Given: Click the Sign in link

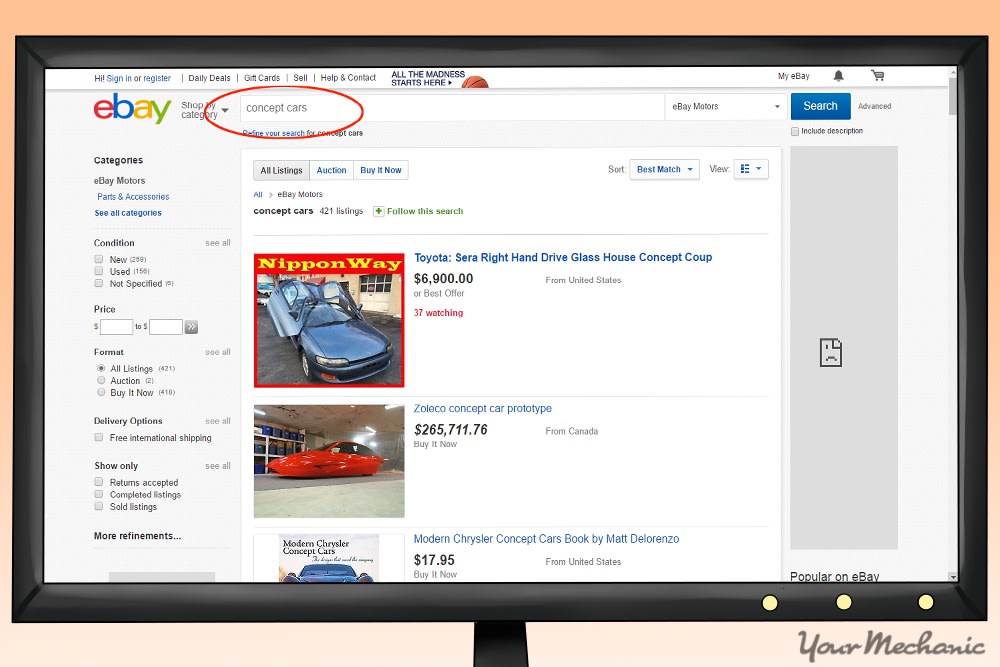Looking at the screenshot, I should pos(119,78).
